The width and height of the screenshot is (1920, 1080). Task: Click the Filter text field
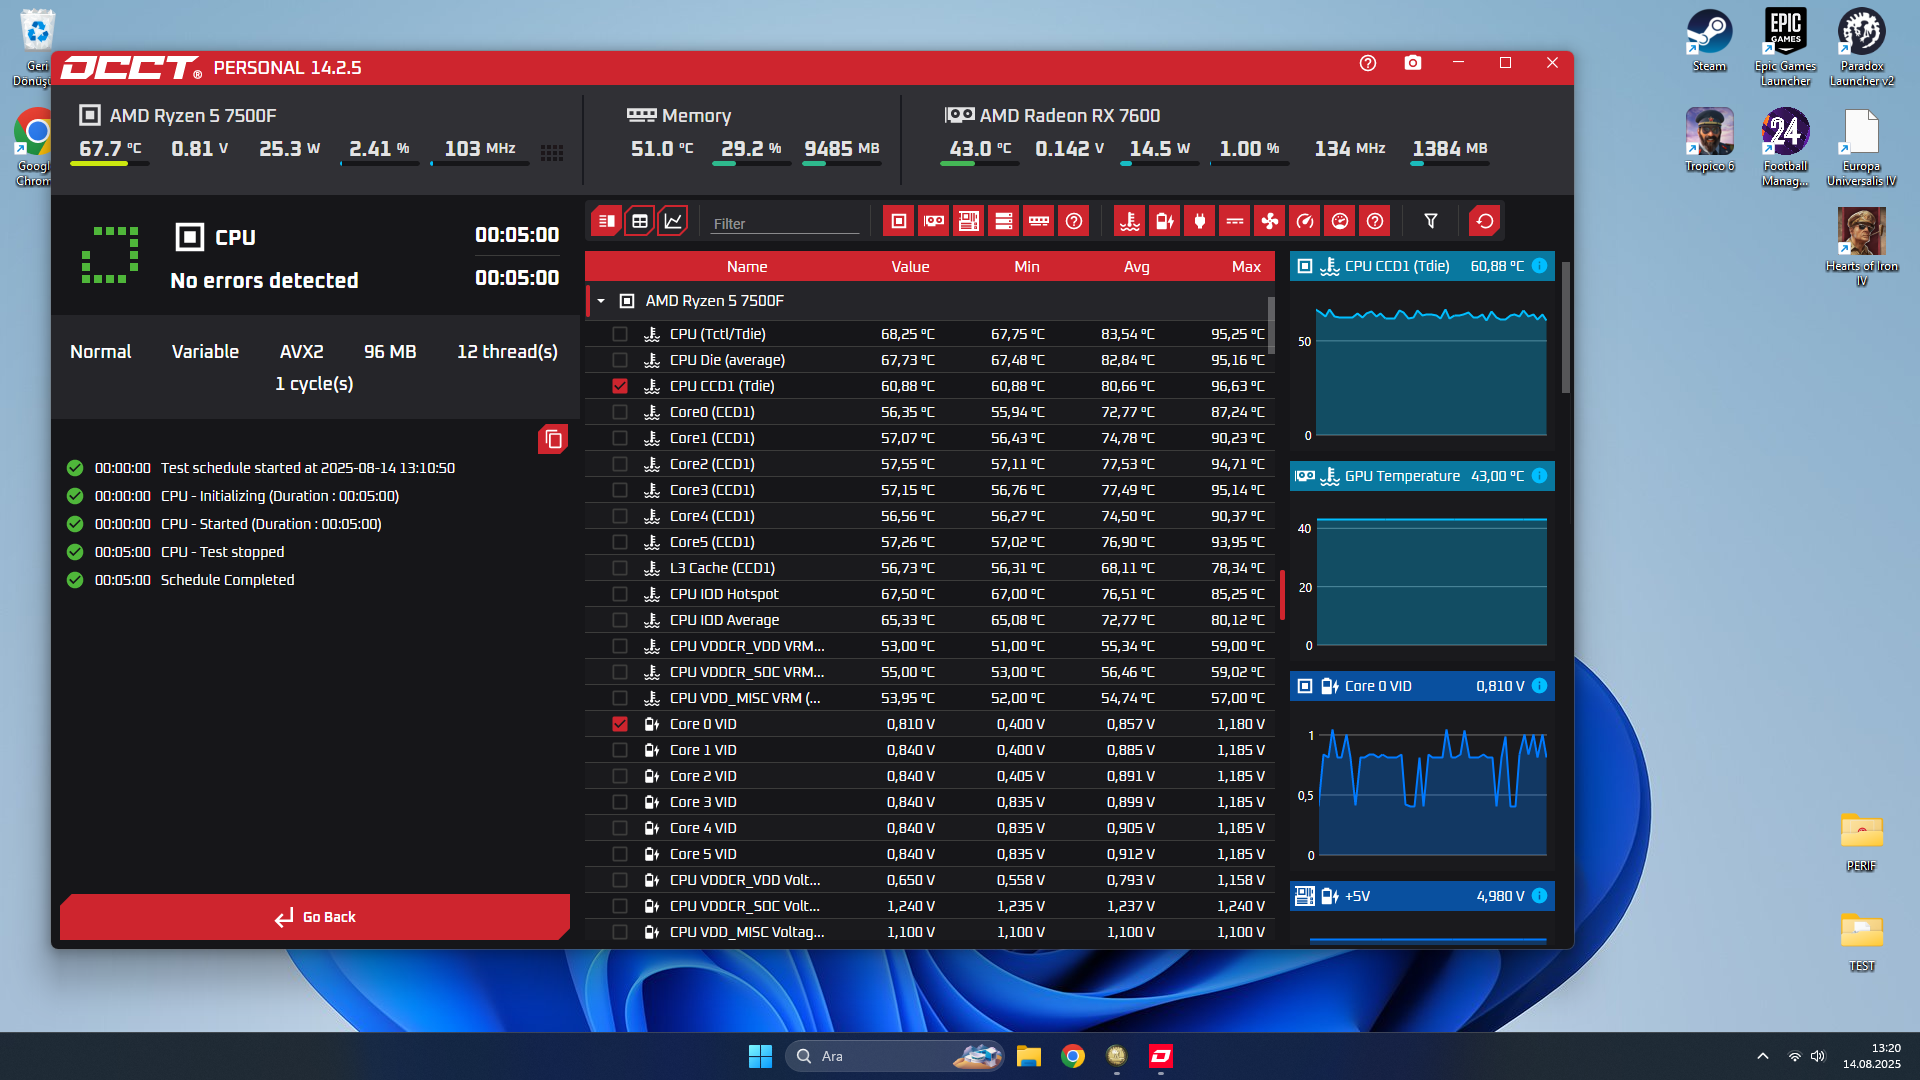(785, 223)
